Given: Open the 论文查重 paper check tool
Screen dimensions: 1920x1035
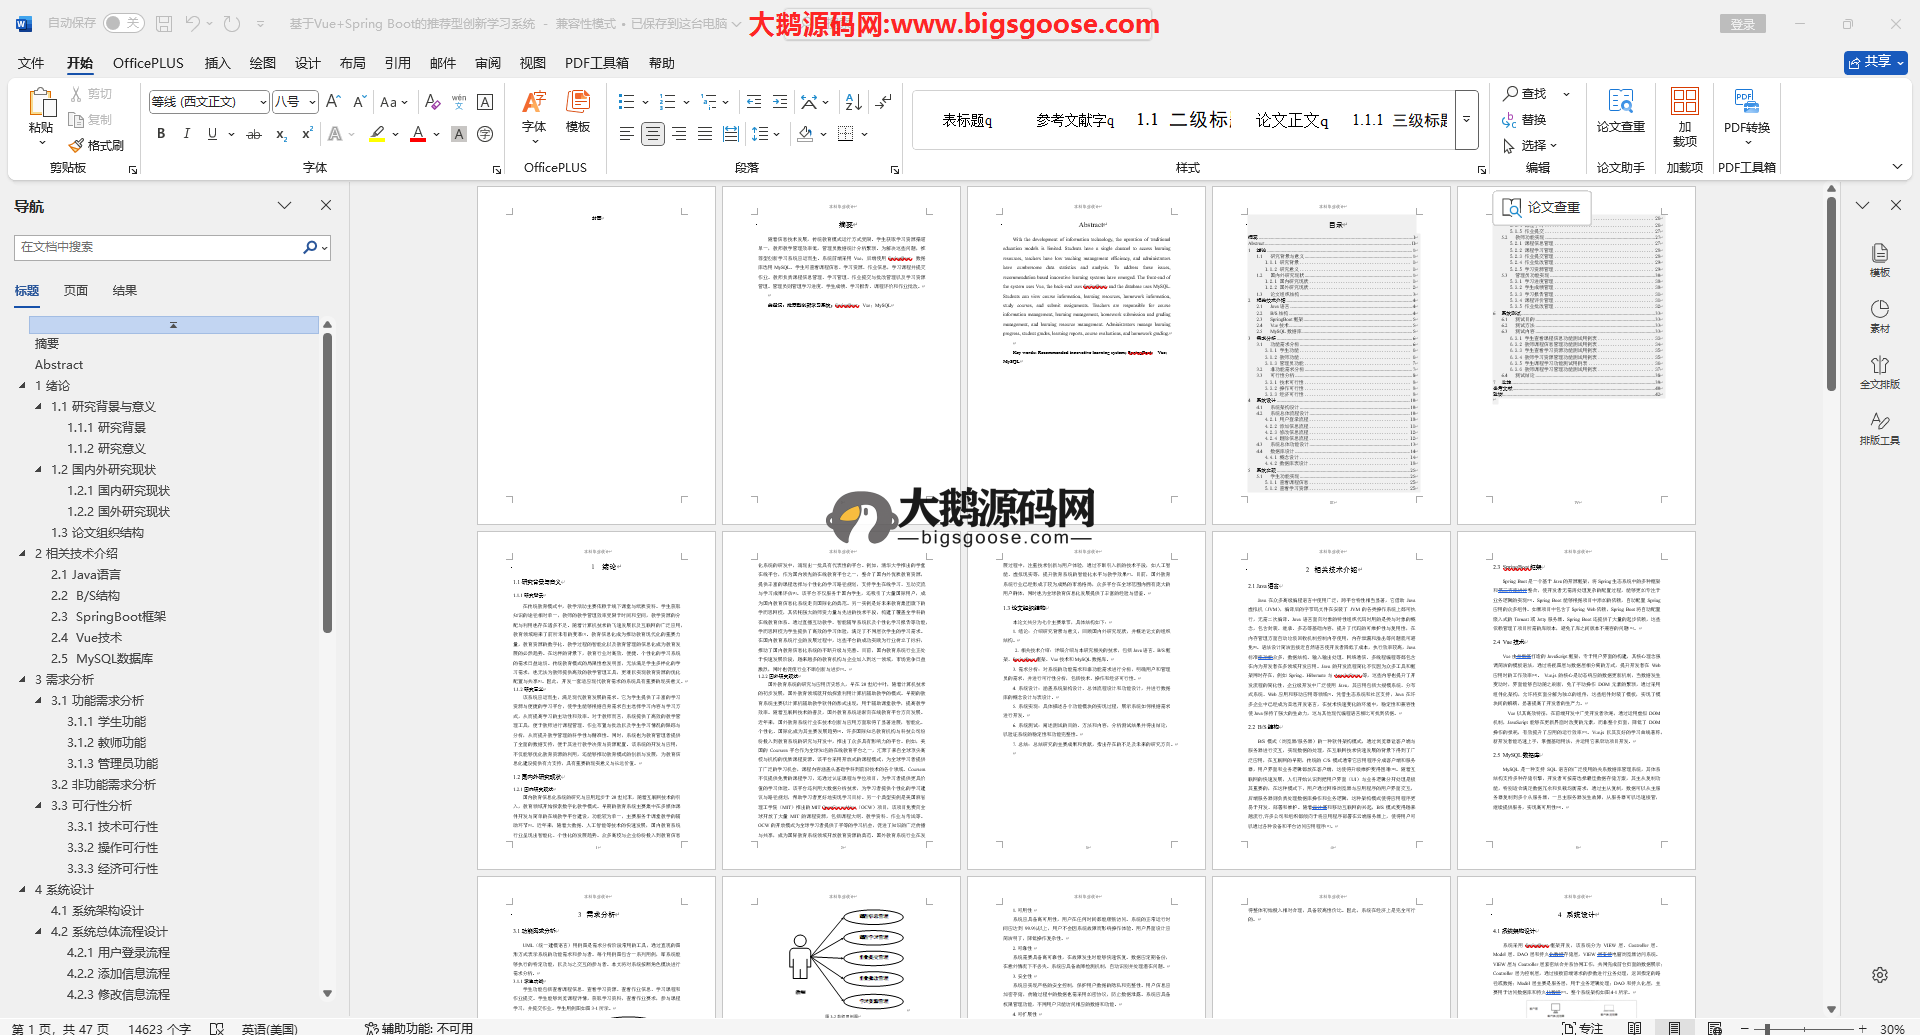Looking at the screenshot, I should (x=1620, y=111).
